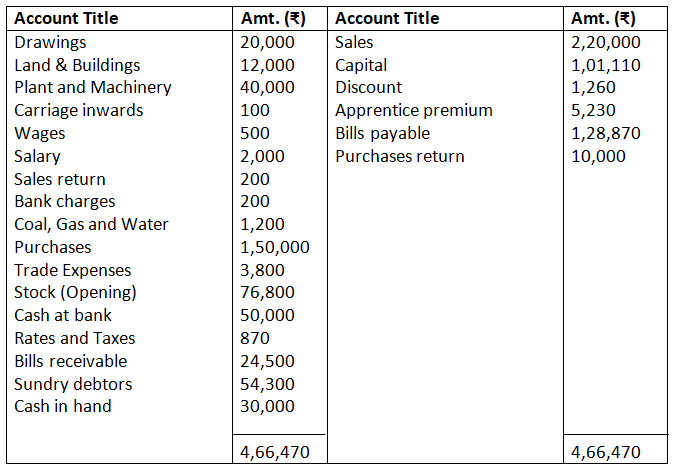Click the Carriage inwards row label
The width and height of the screenshot is (676, 468).
pyautogui.click(x=78, y=110)
